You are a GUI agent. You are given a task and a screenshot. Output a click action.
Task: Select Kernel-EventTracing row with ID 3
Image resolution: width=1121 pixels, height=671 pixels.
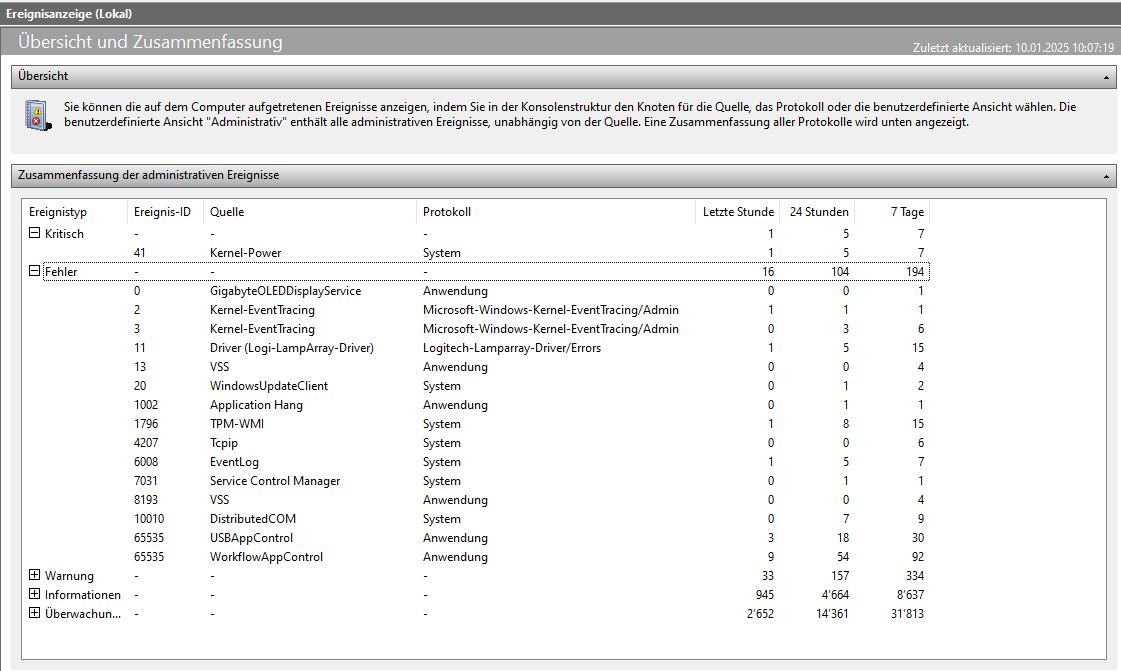click(x=476, y=329)
